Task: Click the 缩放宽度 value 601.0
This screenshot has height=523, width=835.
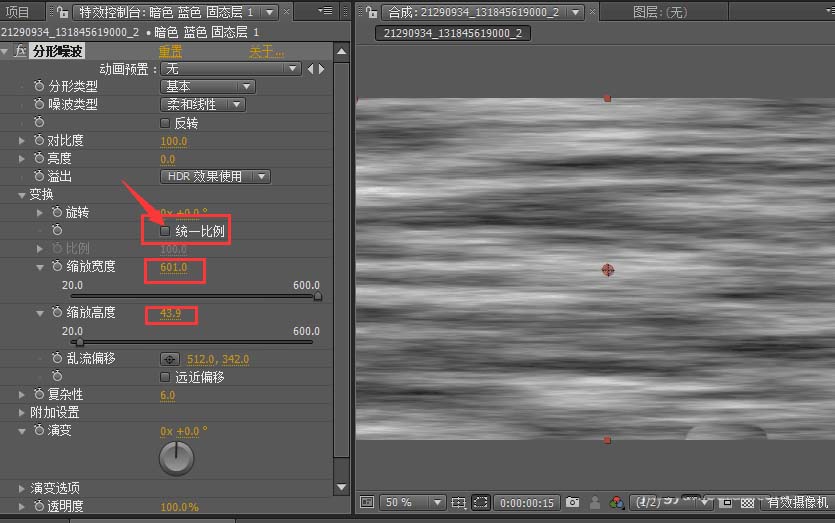Action: pyautogui.click(x=174, y=267)
